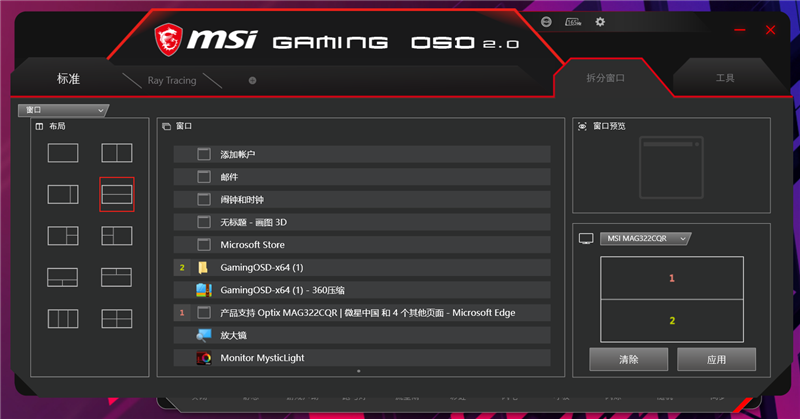
Task: Open the 拆分窗口 tab
Action: [606, 78]
